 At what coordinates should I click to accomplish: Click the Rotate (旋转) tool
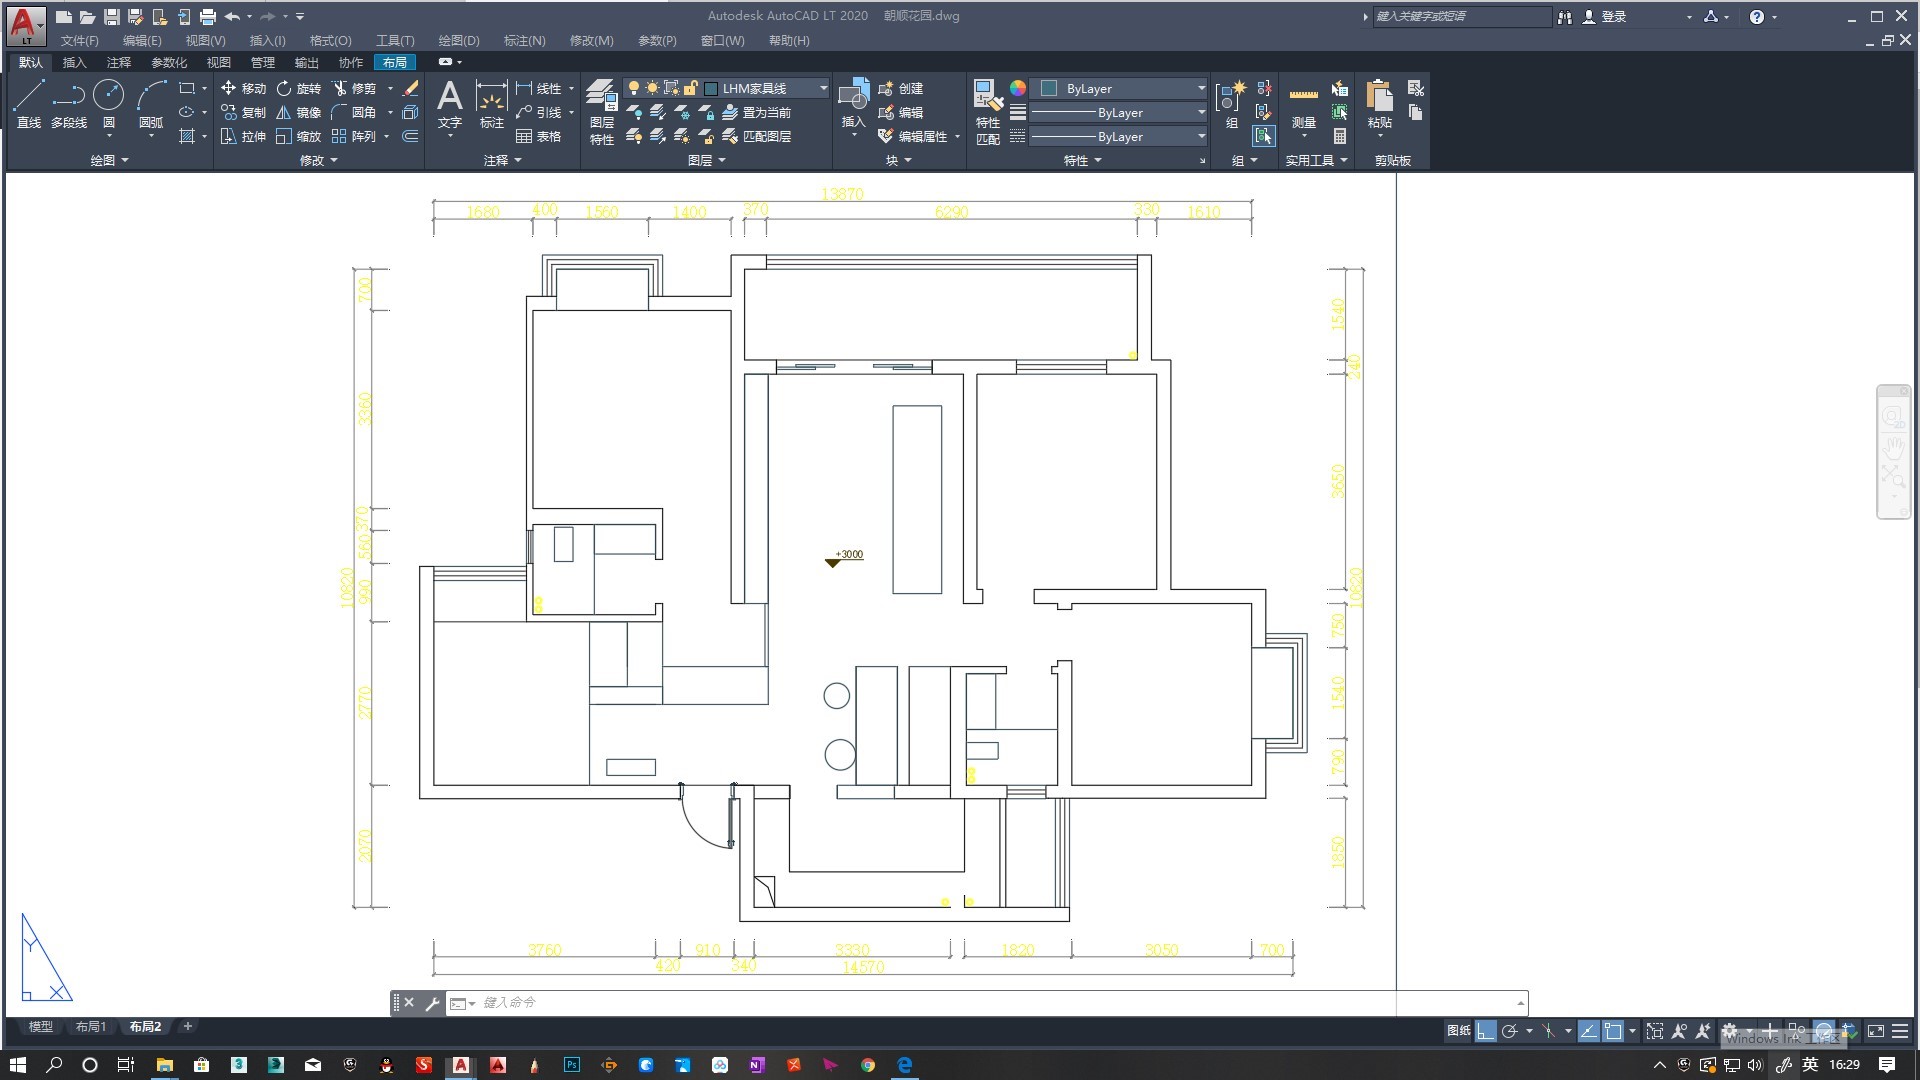298,88
